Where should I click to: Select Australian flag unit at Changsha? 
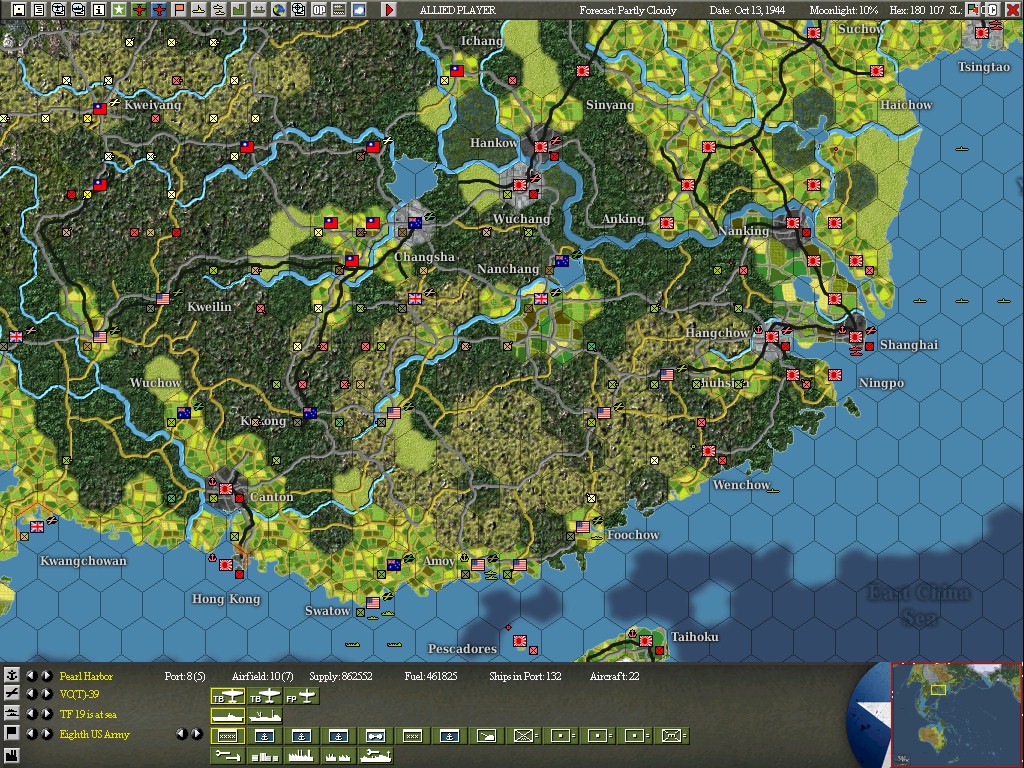point(415,223)
